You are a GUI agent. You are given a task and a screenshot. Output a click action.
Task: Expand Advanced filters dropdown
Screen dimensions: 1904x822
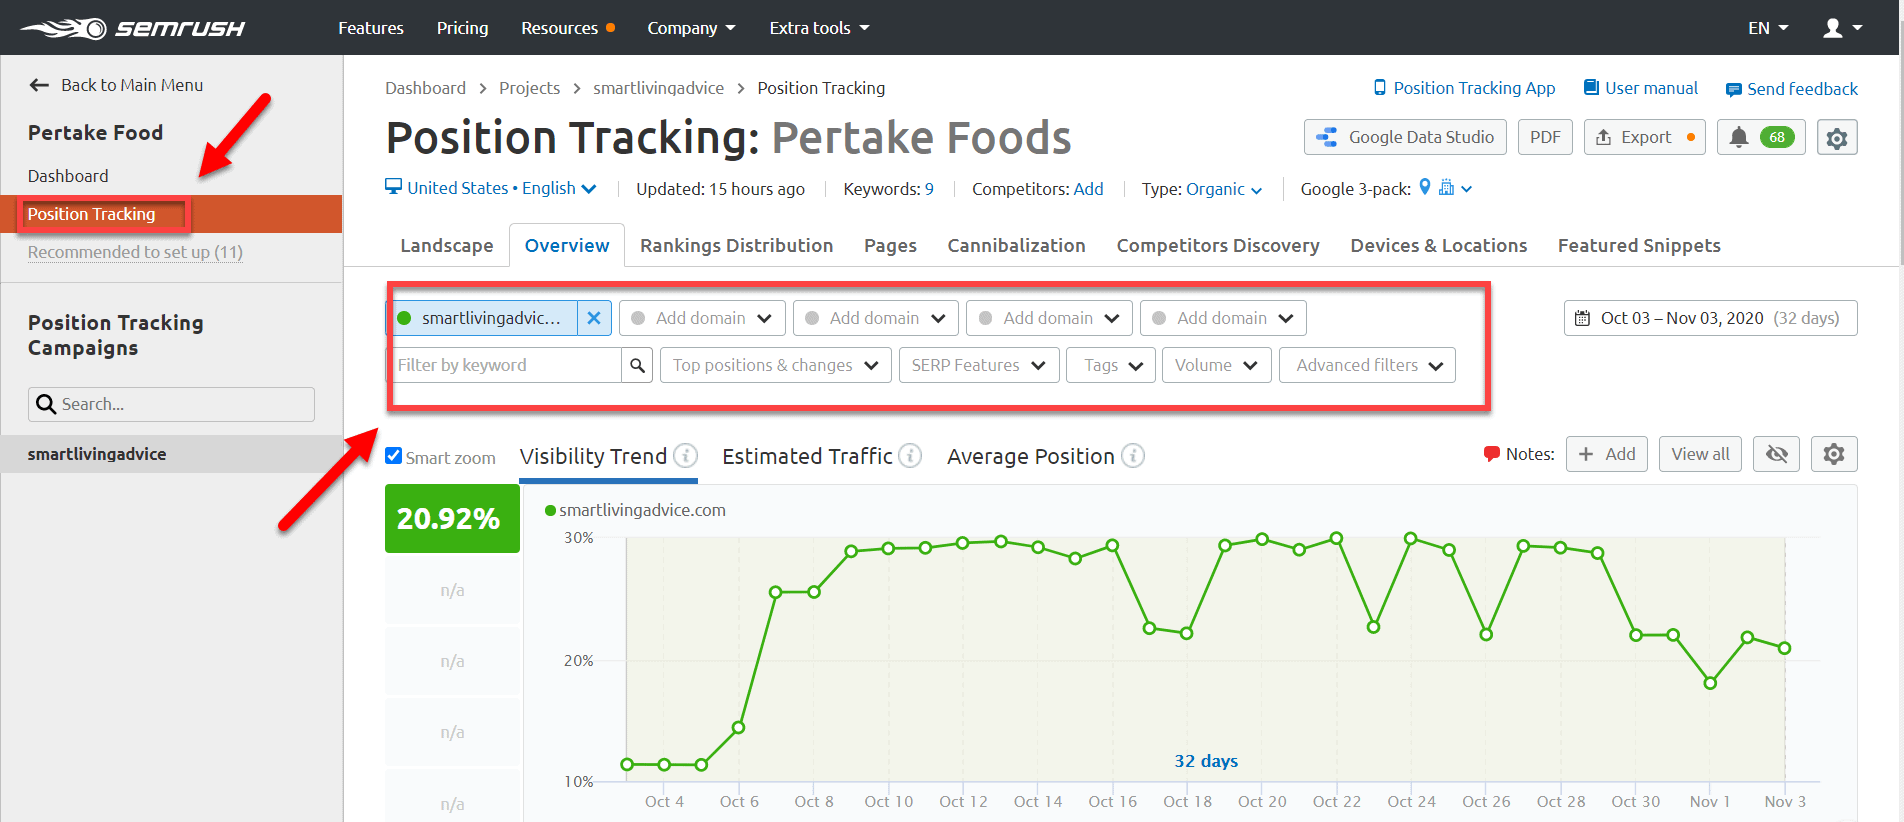(1367, 365)
